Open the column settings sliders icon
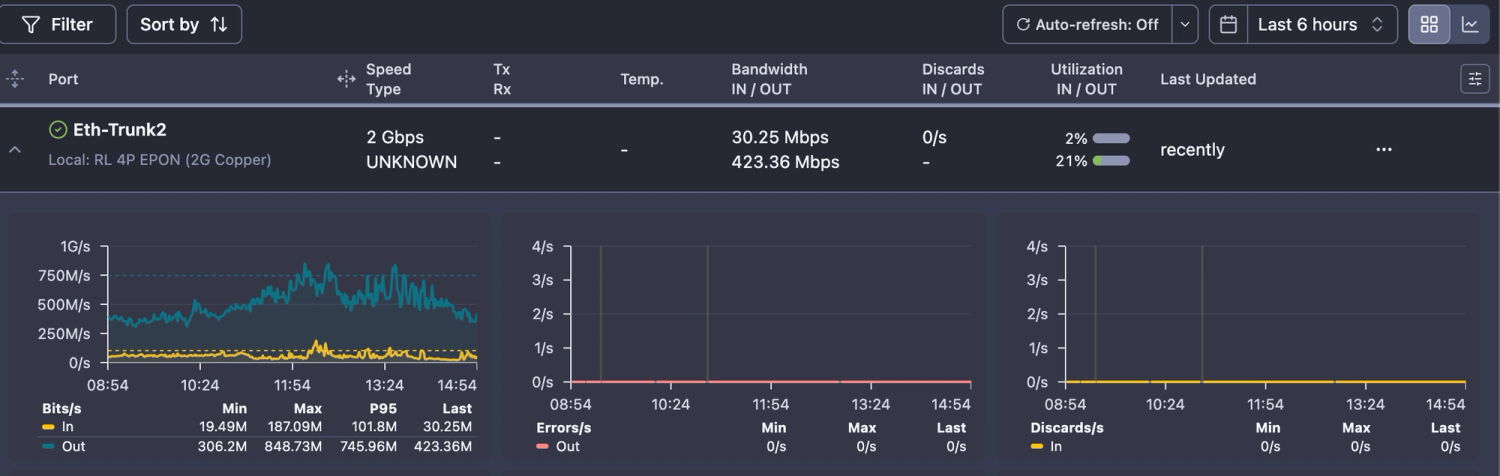This screenshot has width=1500, height=476. [x=1475, y=79]
